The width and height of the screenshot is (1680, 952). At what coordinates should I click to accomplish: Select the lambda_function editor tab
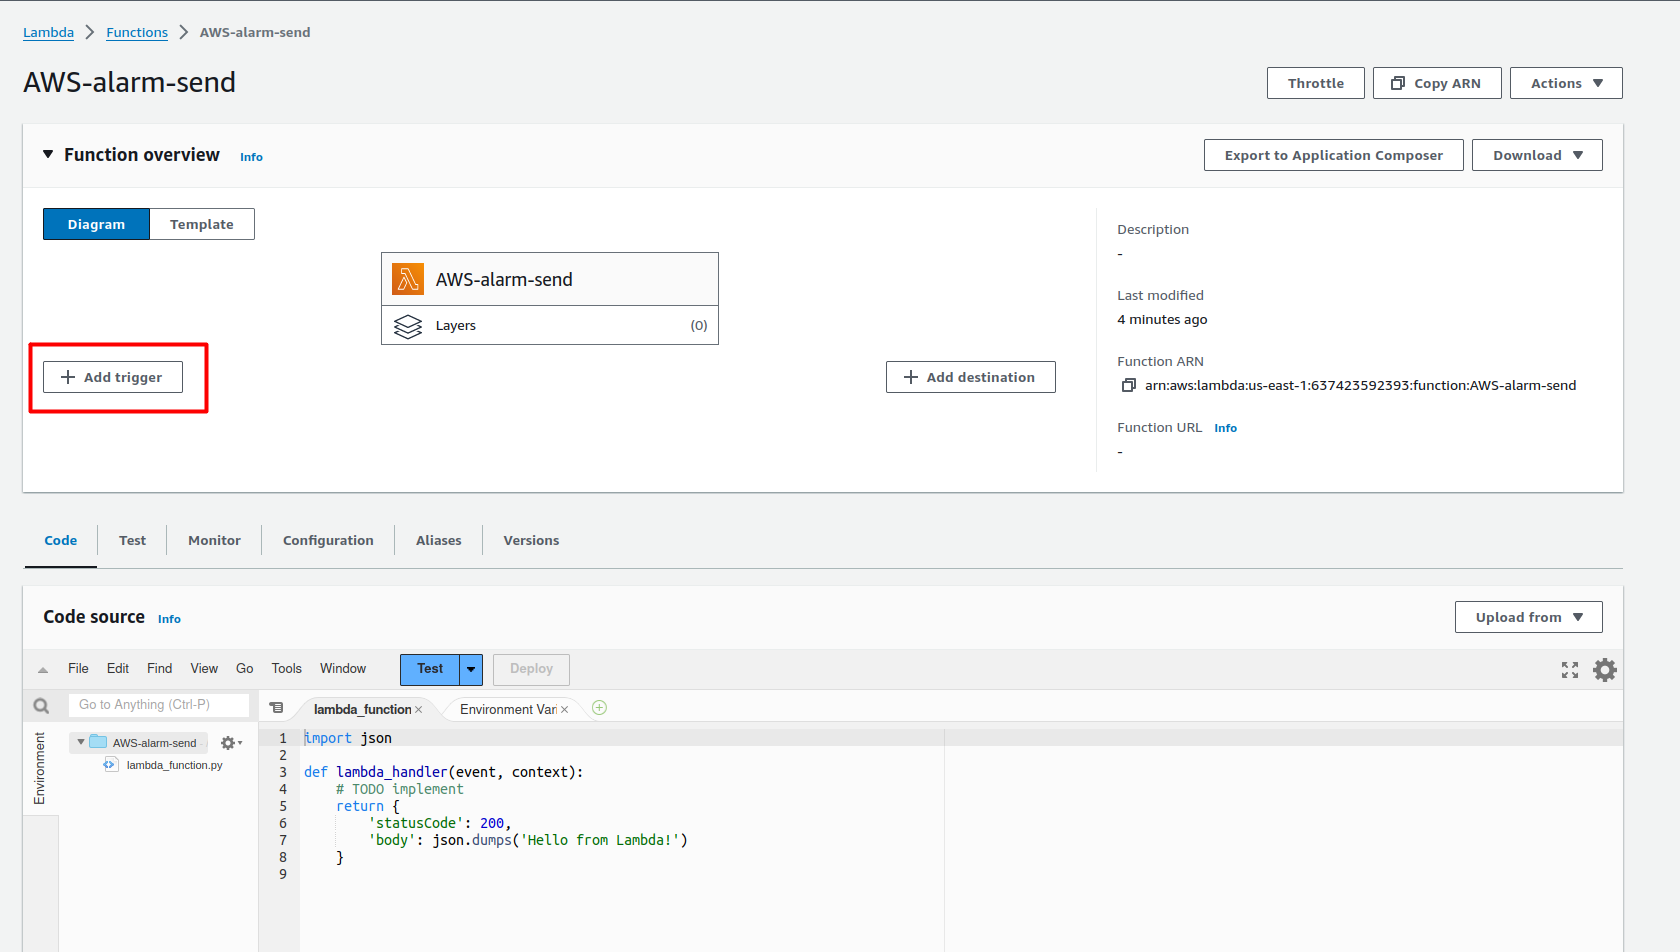click(363, 709)
